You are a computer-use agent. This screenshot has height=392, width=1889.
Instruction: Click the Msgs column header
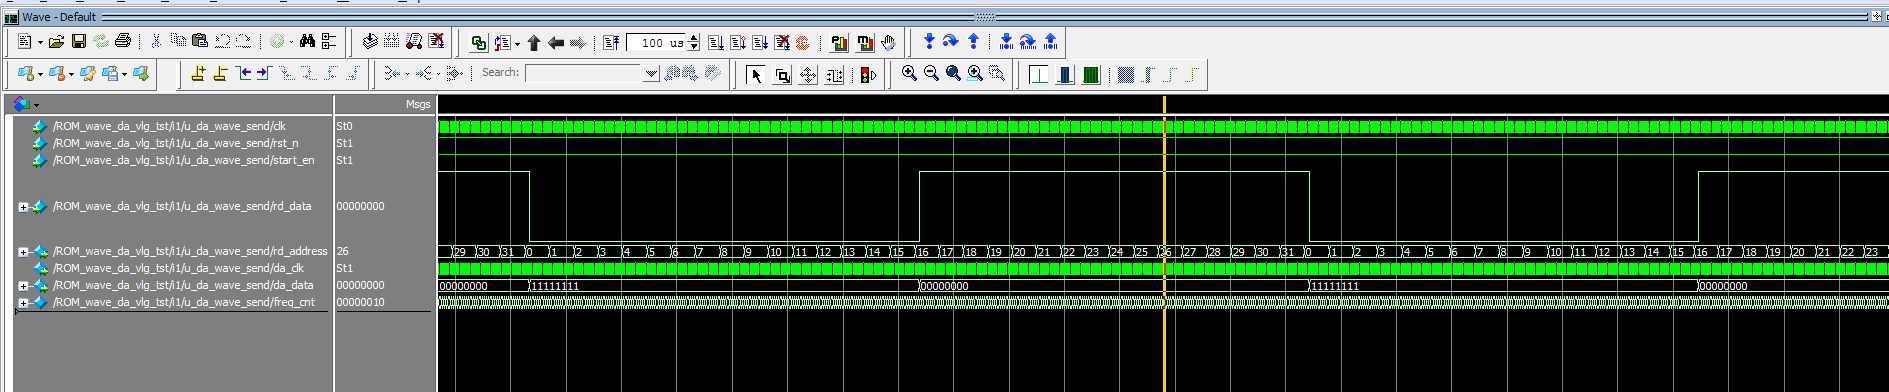pyautogui.click(x=418, y=104)
